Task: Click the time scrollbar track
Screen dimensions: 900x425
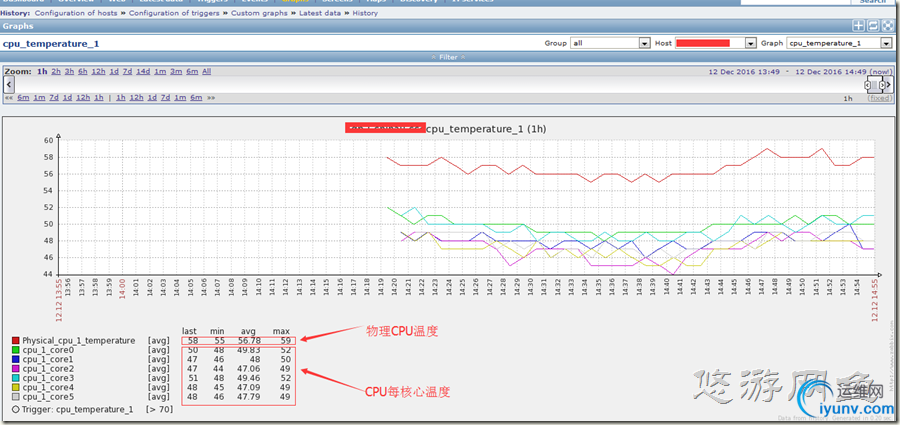Action: click(439, 84)
